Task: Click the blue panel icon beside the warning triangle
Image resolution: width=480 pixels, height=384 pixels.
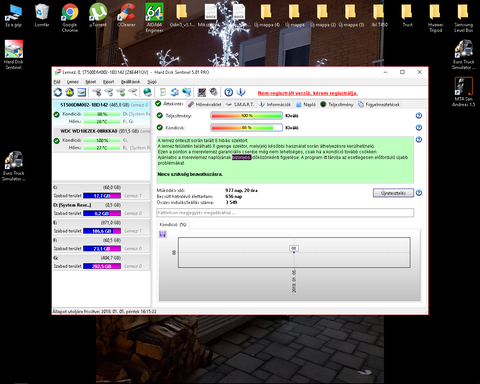Action: tap(82, 92)
